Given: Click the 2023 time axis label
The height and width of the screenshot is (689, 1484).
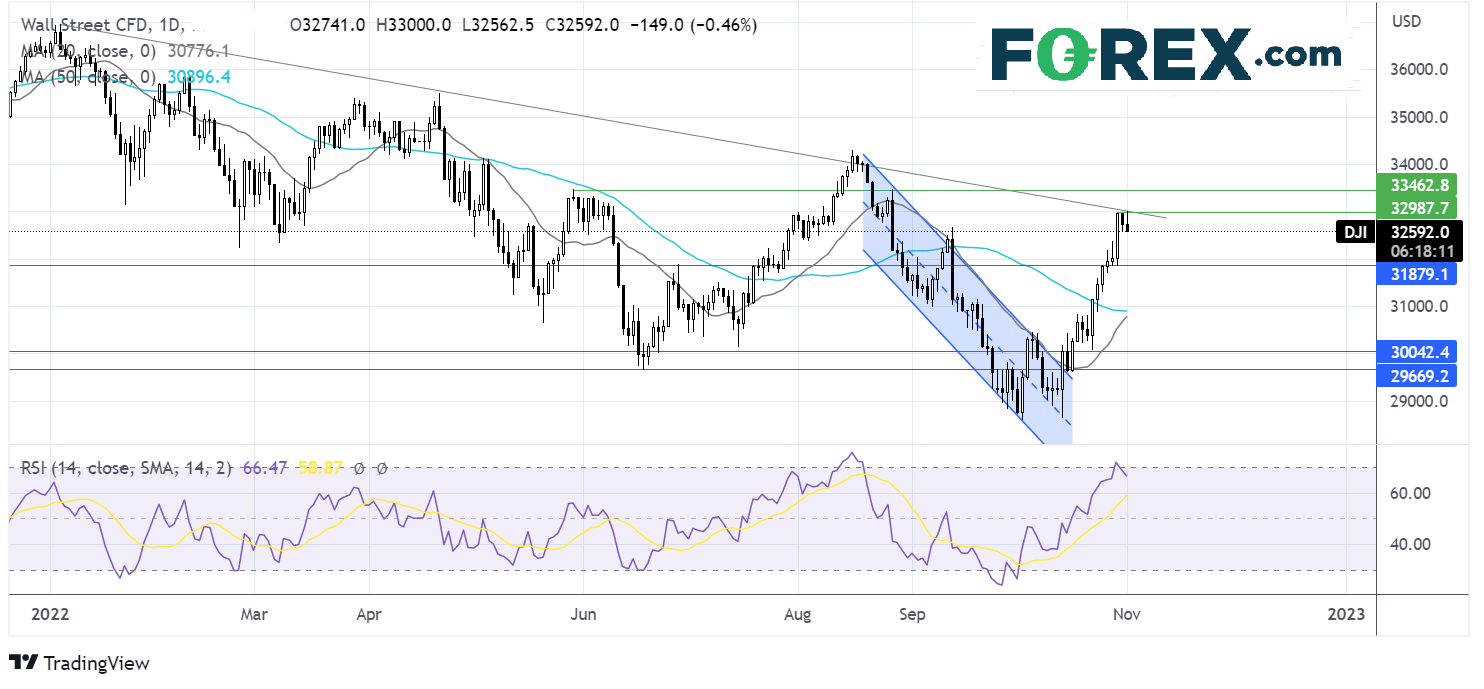Looking at the screenshot, I should [x=1346, y=613].
